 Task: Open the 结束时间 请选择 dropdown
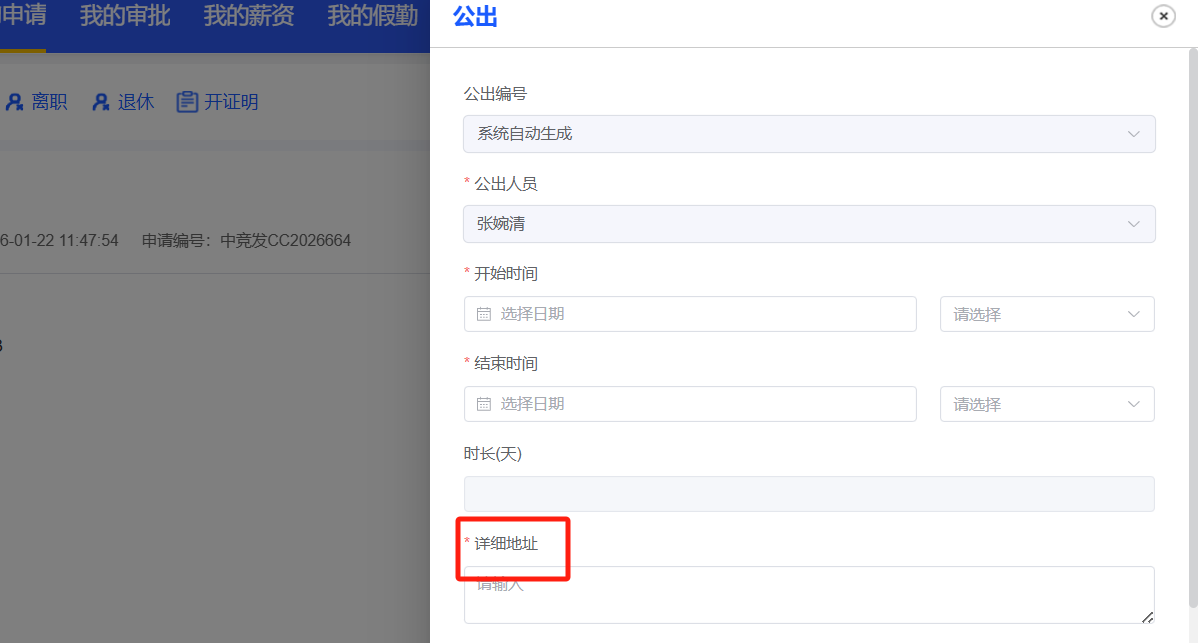(1047, 404)
